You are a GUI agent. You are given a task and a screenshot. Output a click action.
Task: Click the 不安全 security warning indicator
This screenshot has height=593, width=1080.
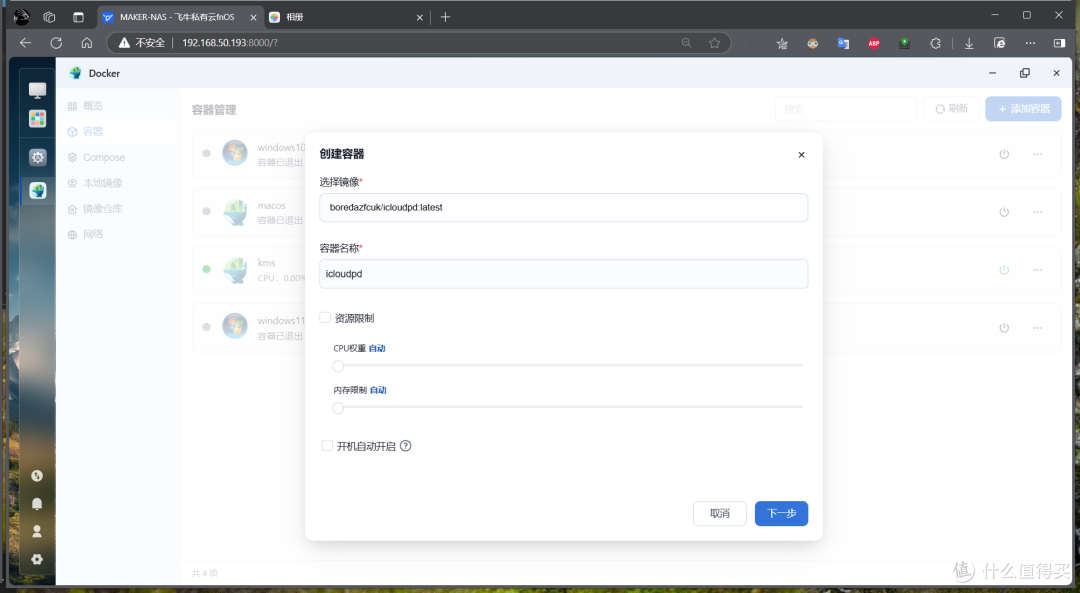pos(142,43)
